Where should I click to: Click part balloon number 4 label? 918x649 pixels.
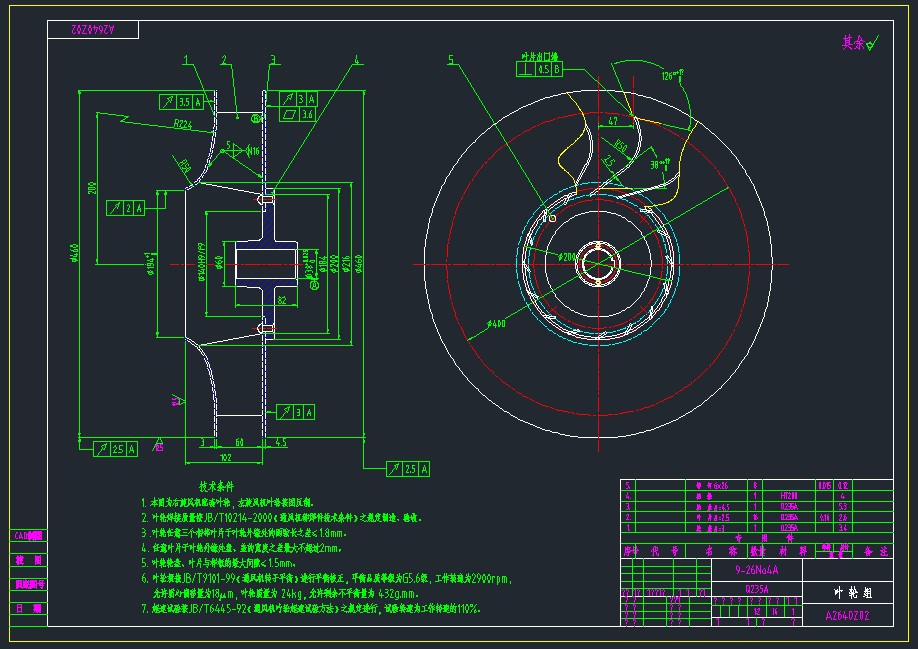(357, 60)
